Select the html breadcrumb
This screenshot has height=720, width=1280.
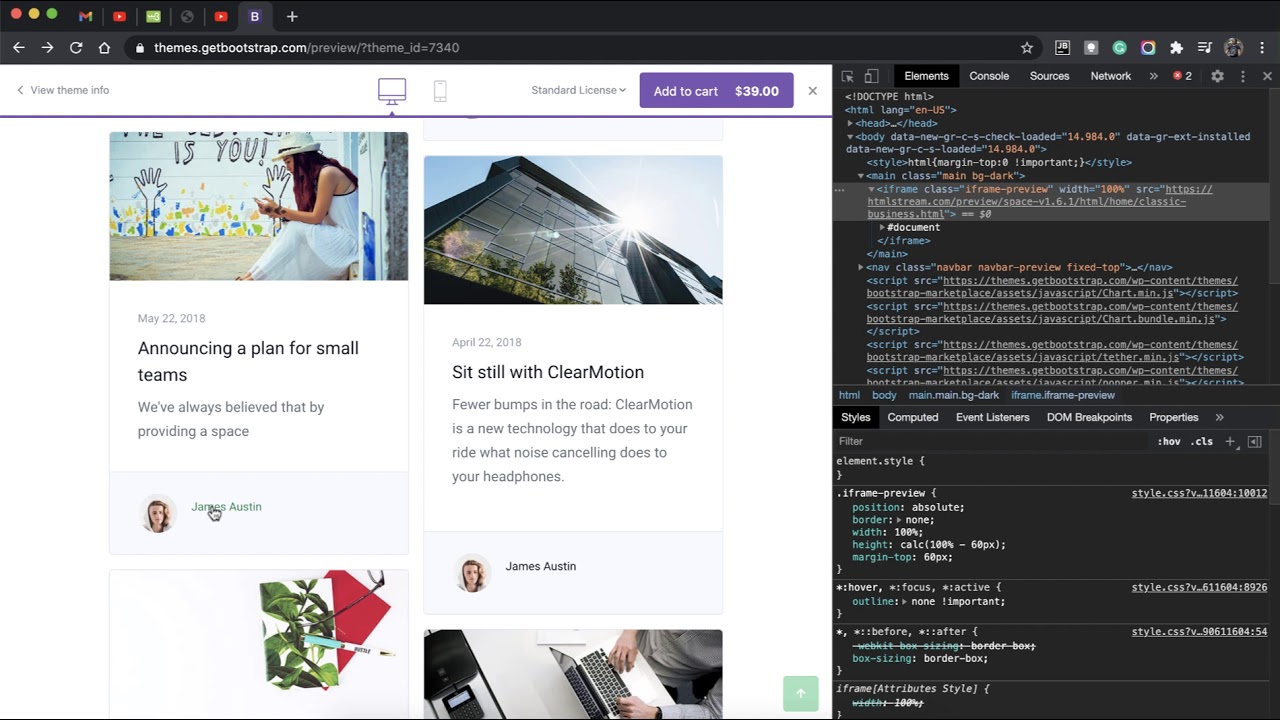(x=849, y=395)
